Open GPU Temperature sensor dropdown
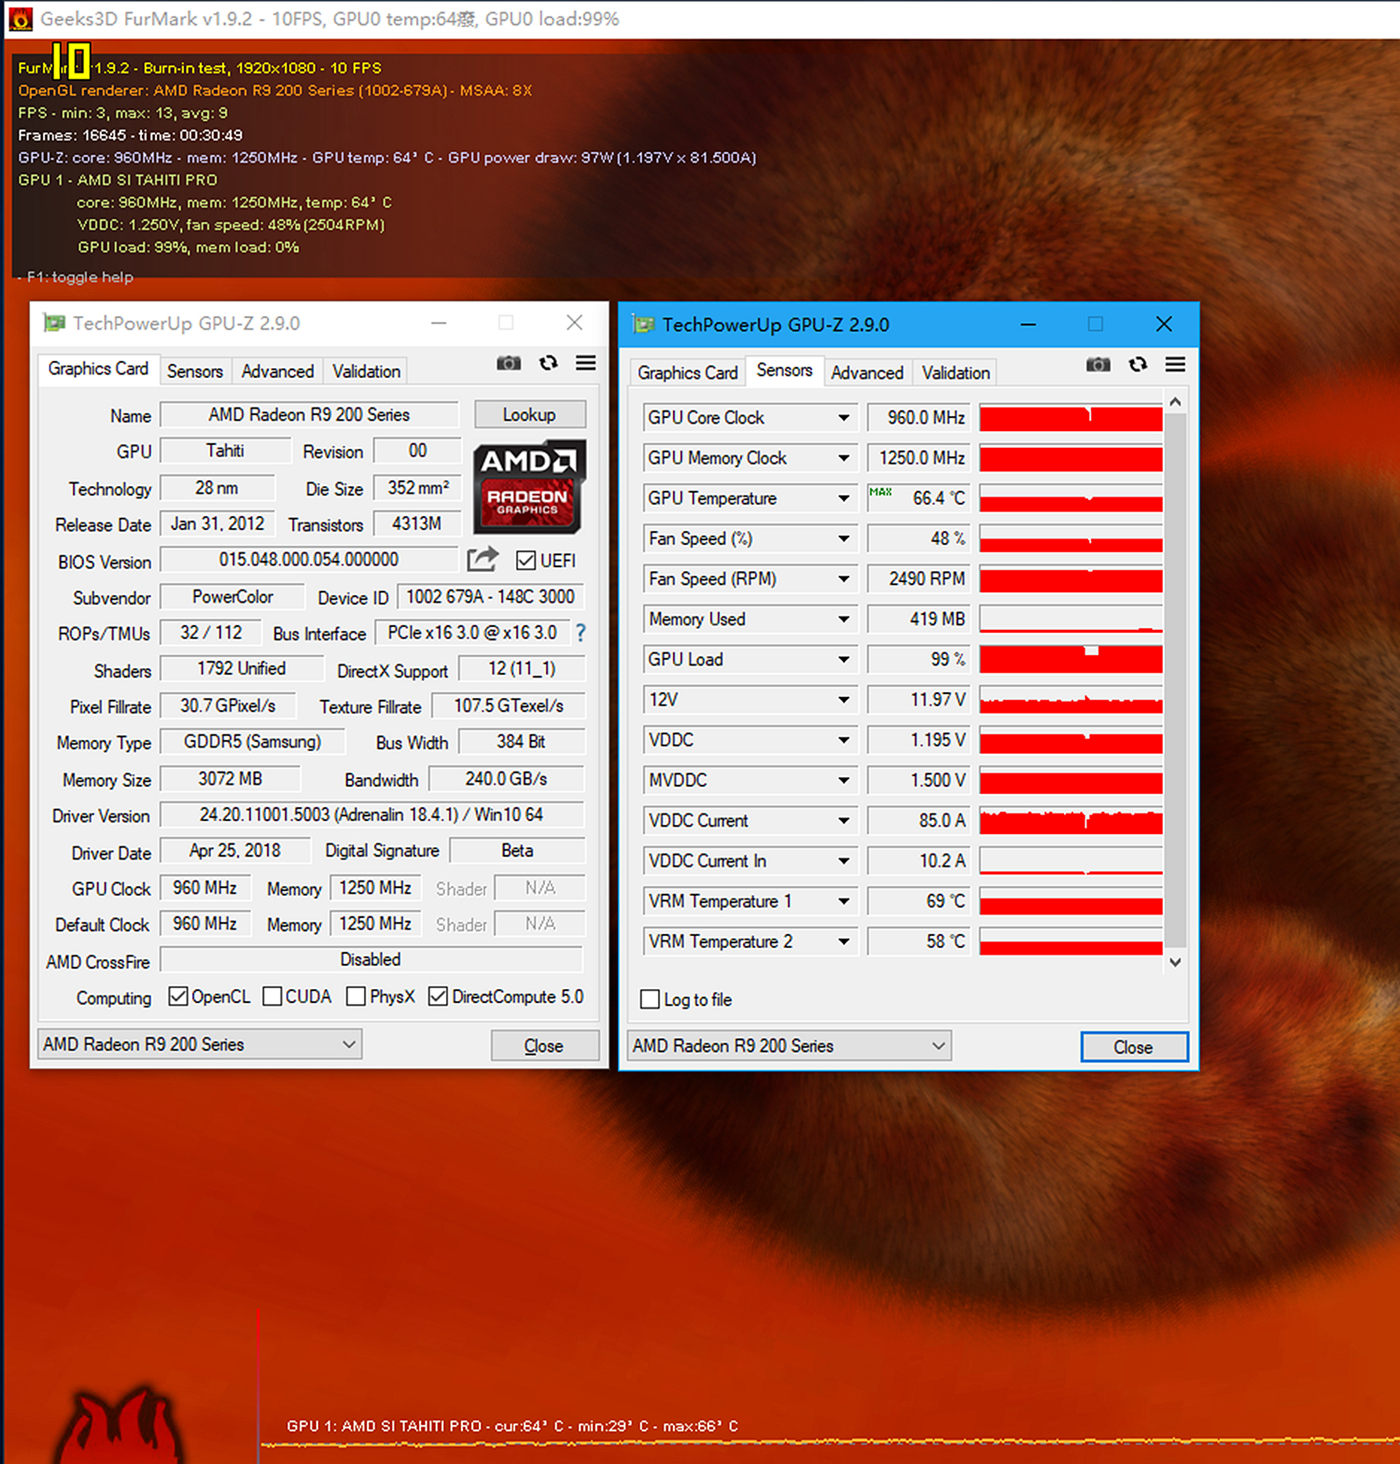Screen dimensions: 1400x1464 pyautogui.click(x=844, y=498)
